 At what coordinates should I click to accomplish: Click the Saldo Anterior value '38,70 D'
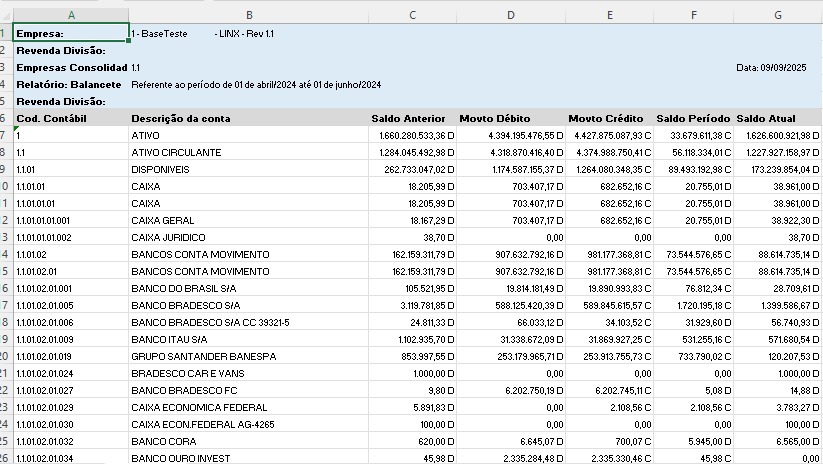pos(413,237)
